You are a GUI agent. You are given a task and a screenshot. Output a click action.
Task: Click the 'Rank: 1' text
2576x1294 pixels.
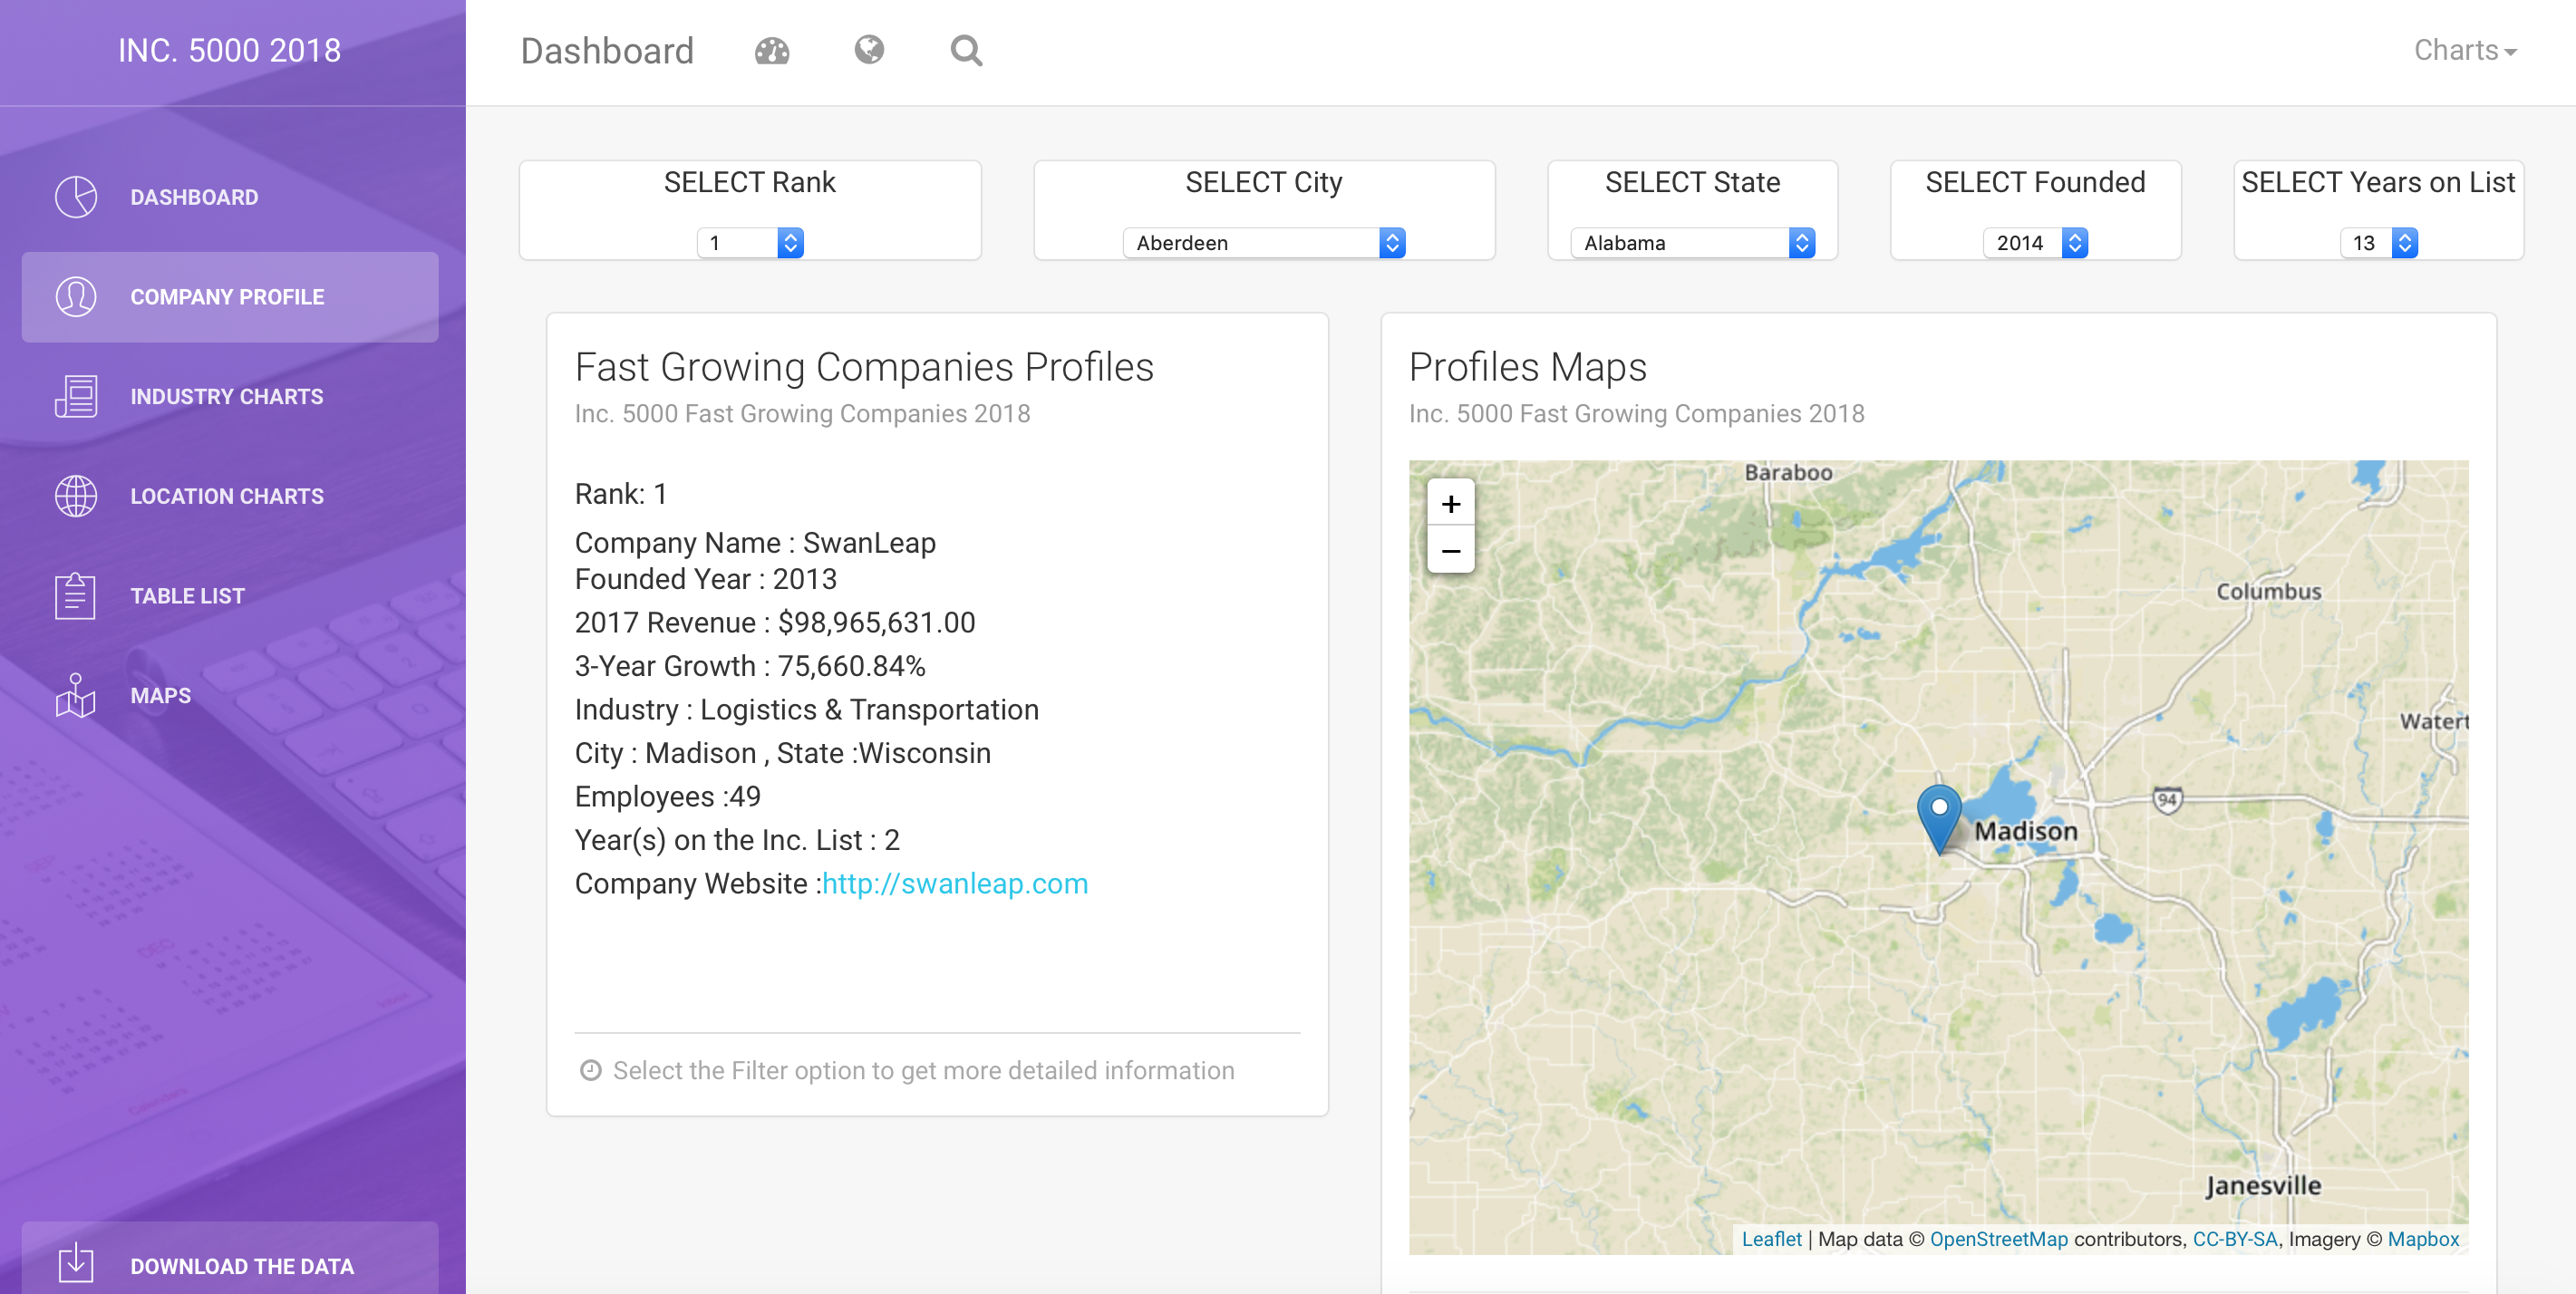point(620,493)
